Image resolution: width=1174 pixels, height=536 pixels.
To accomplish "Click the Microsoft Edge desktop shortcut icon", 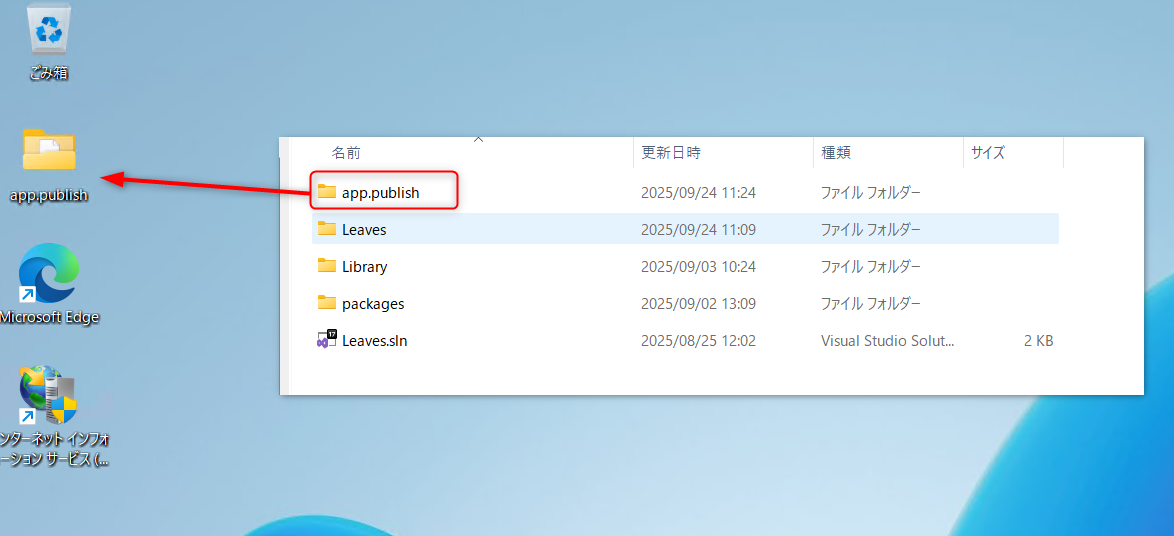I will pyautogui.click(x=48, y=274).
